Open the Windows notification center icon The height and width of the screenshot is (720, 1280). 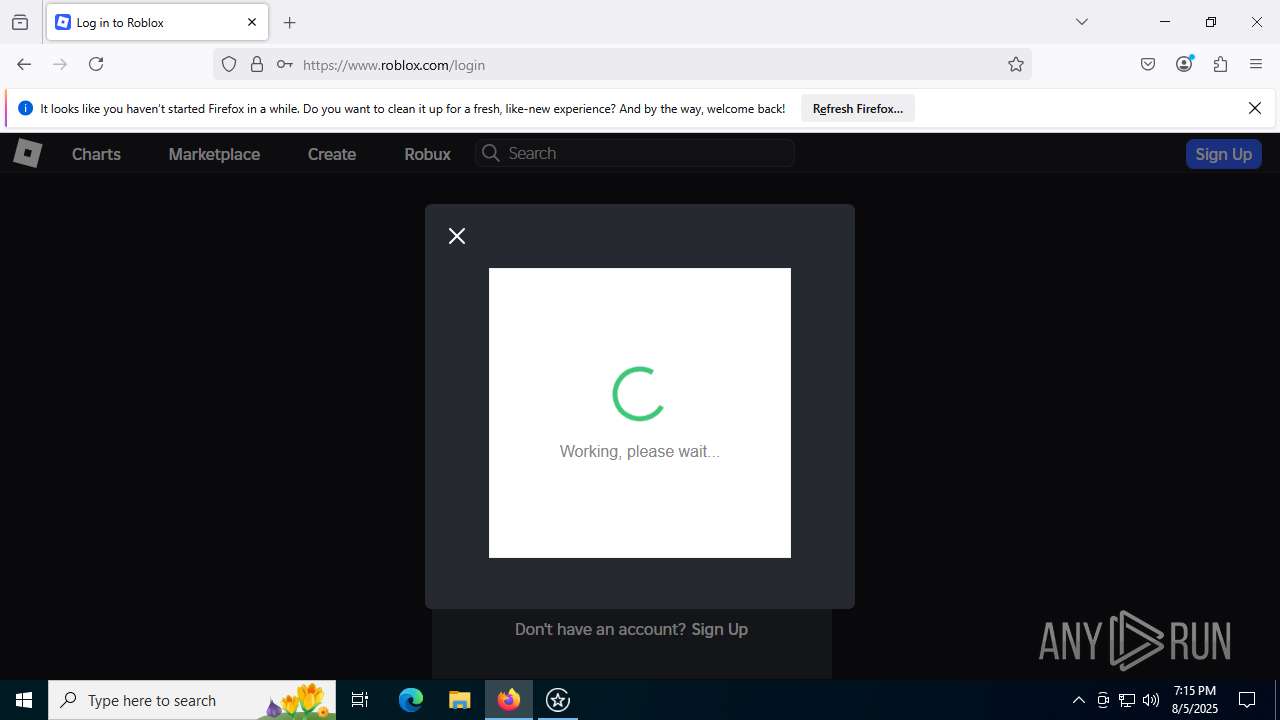pos(1247,700)
